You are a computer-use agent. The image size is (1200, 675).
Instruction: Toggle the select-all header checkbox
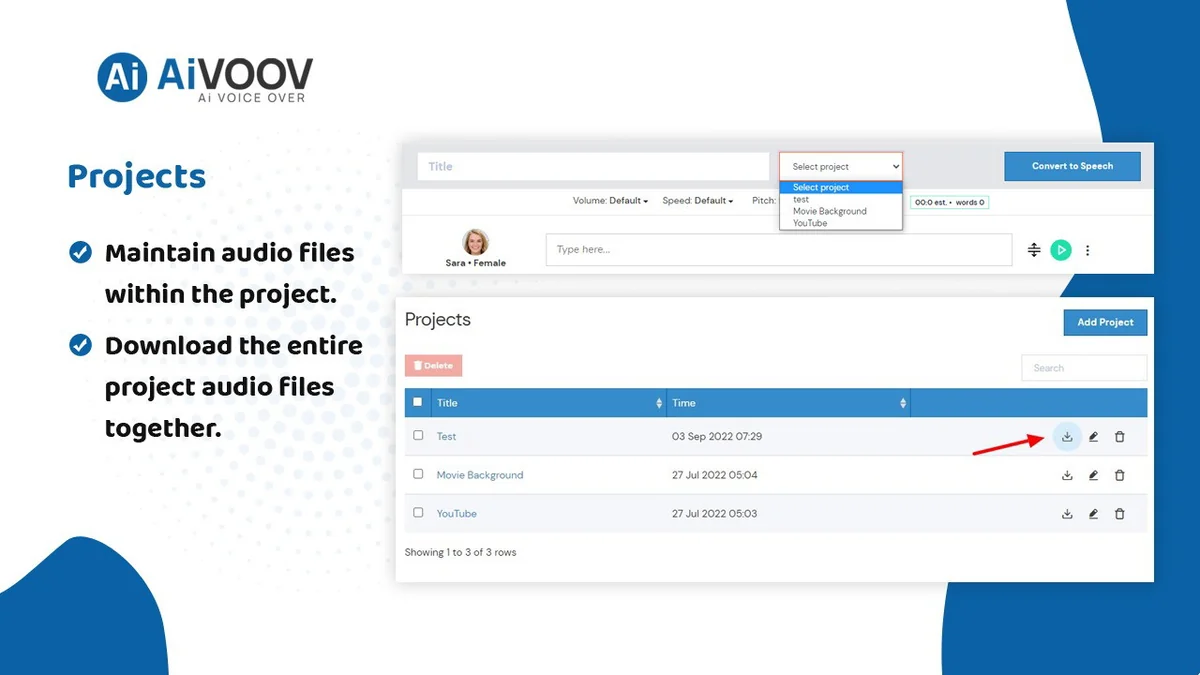click(x=418, y=402)
